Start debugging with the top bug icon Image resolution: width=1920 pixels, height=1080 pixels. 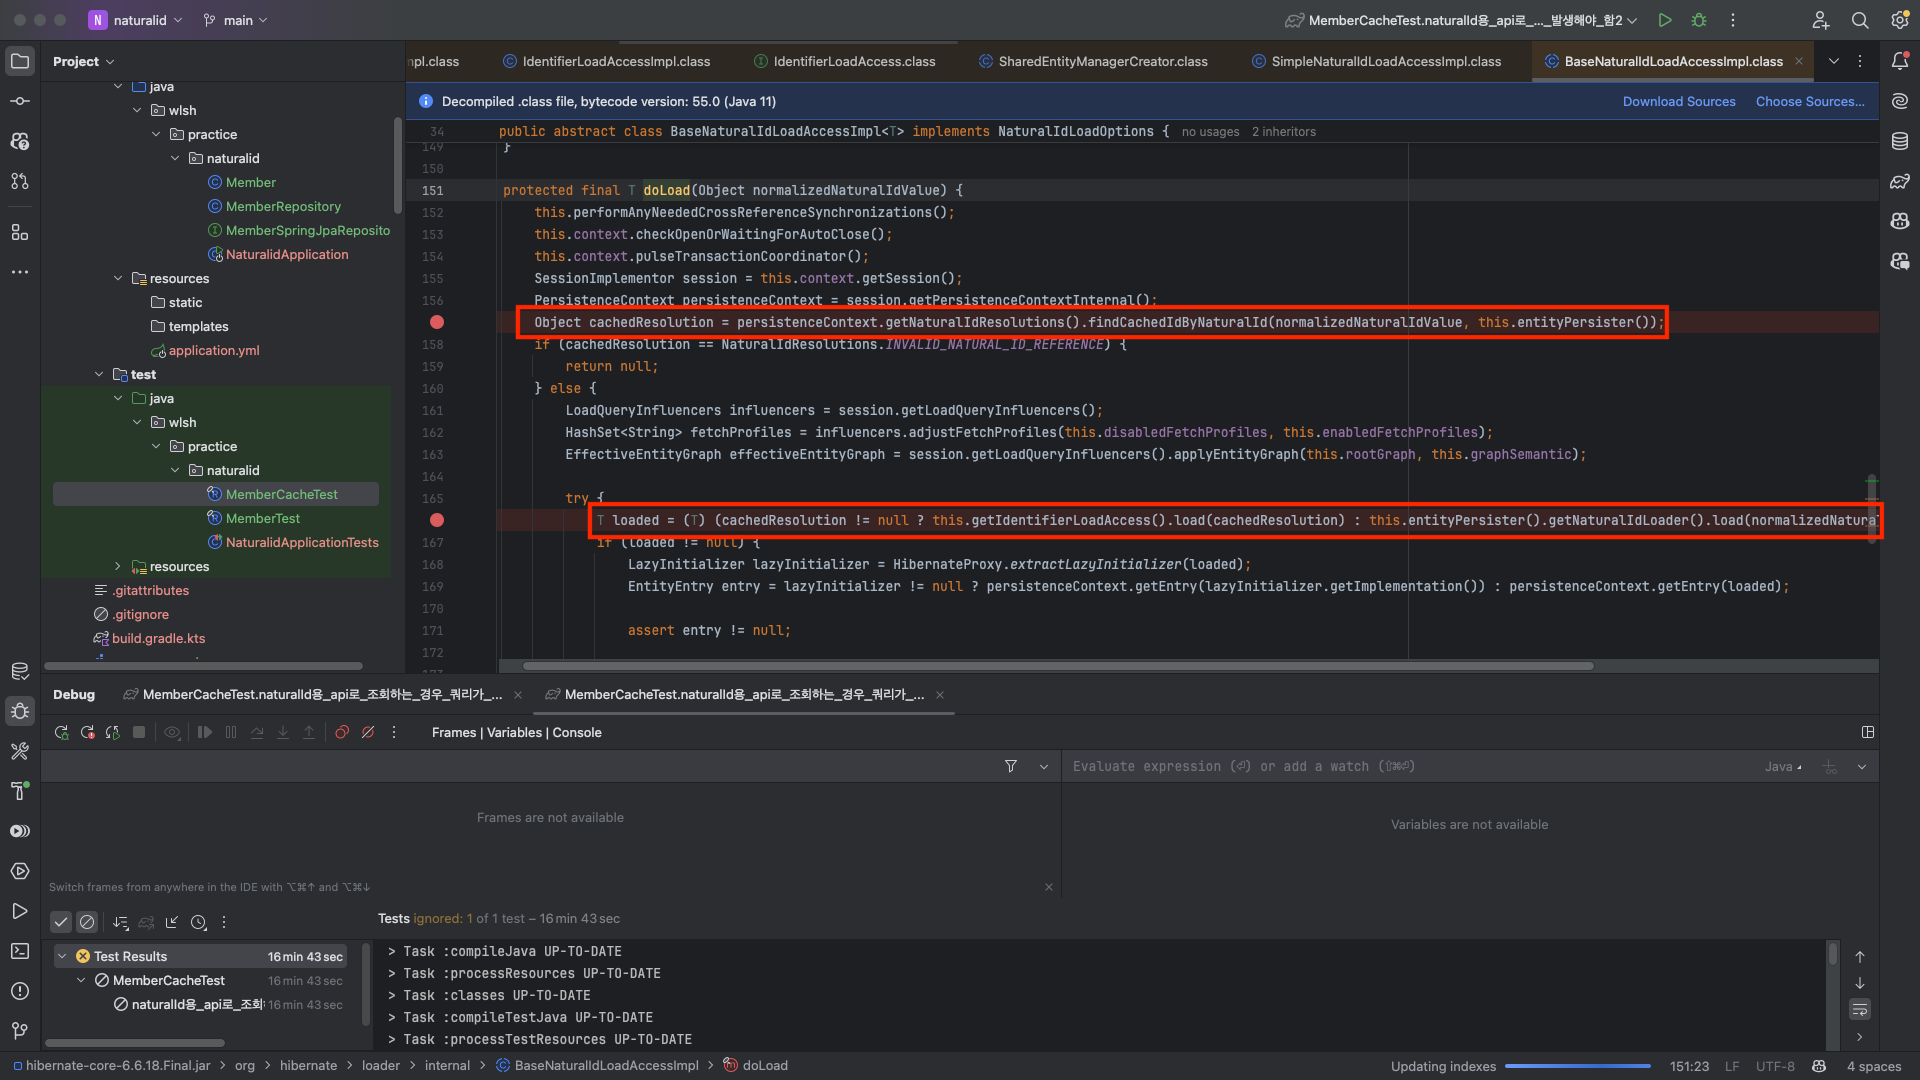[1699, 20]
